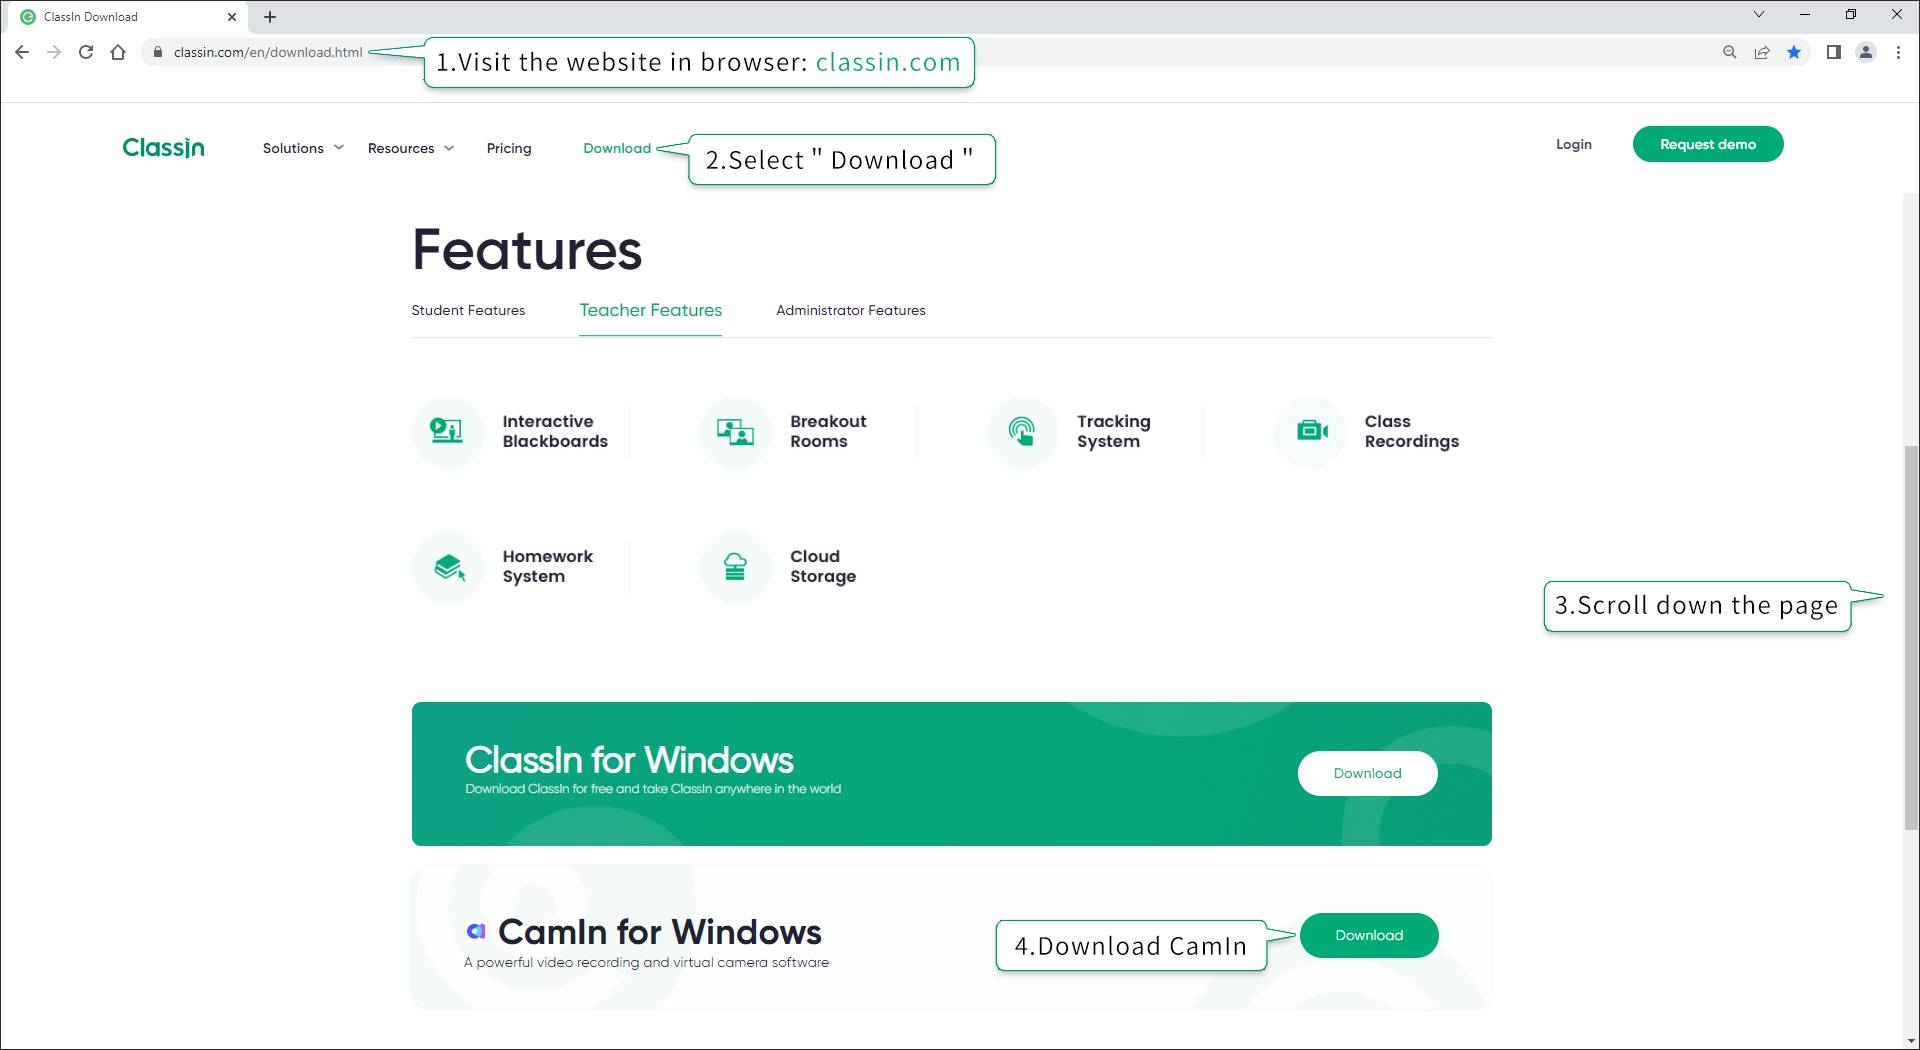This screenshot has width=1920, height=1050.
Task: Click the browser back arrow
Action: coord(22,52)
